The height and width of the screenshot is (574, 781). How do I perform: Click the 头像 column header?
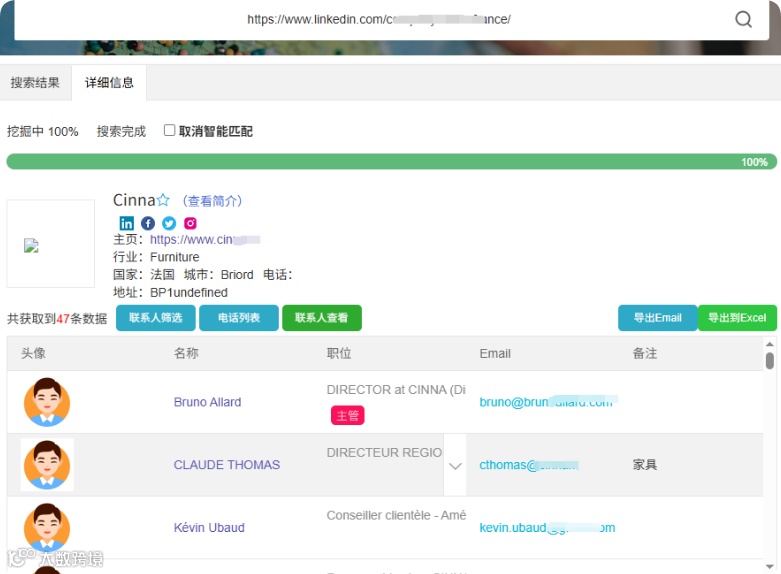click(x=33, y=353)
